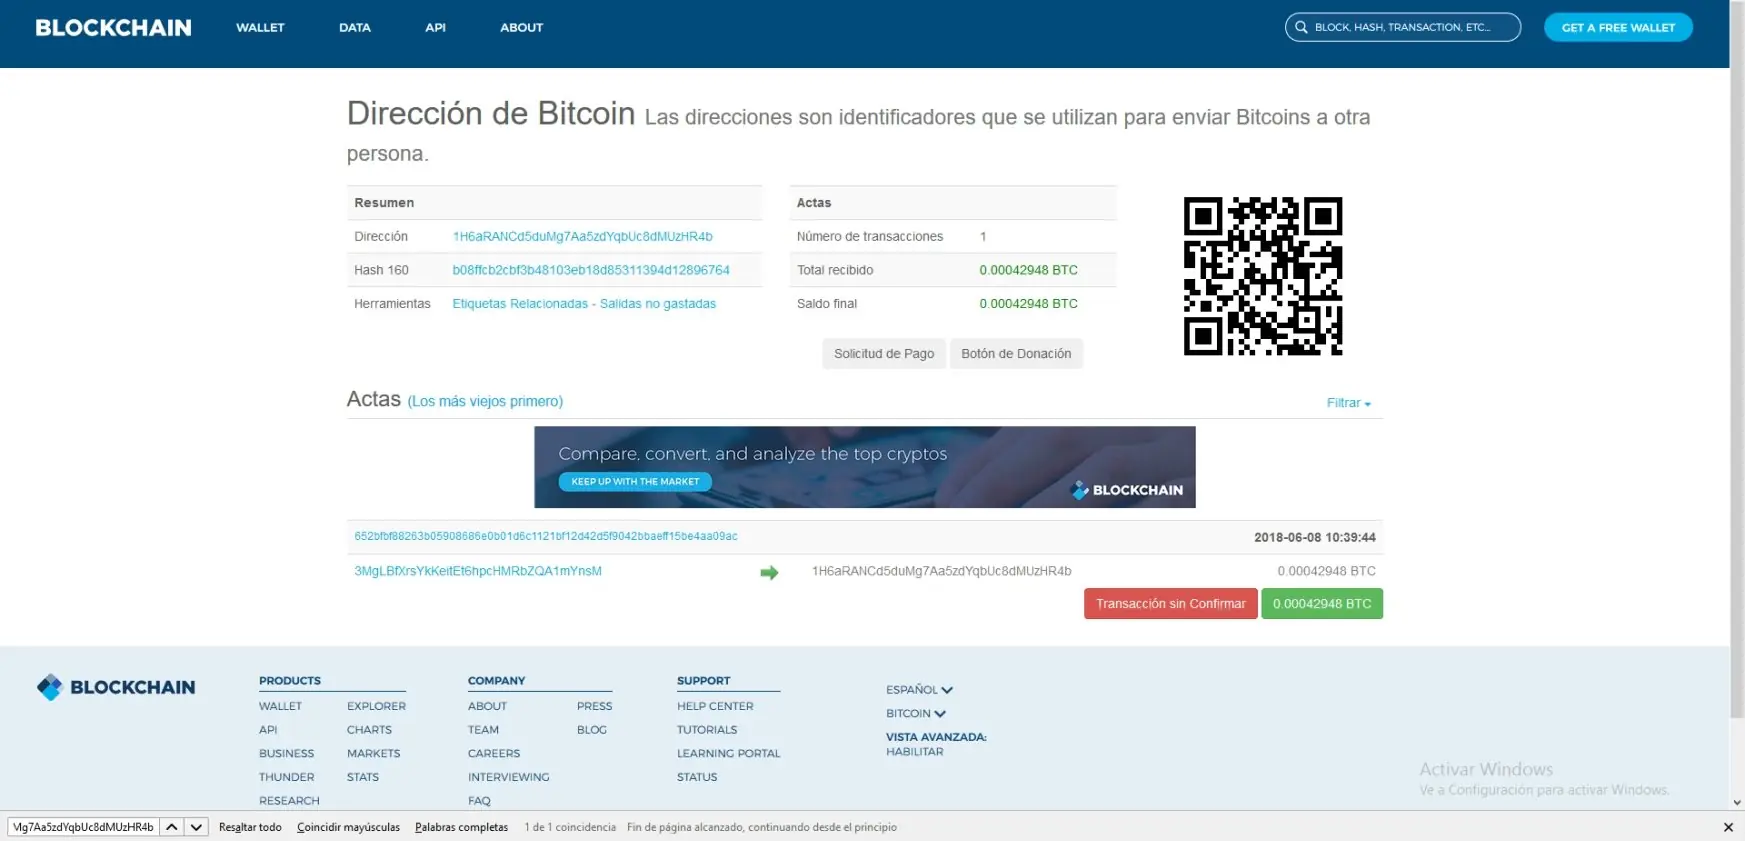Click the Blockchain logo in the top header
Viewport: 1745px width, 841px height.
coord(113,28)
